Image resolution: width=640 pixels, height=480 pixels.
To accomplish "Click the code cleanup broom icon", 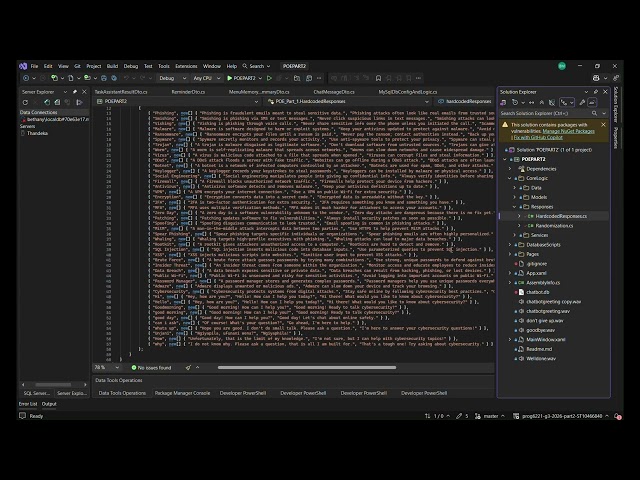I will (188, 368).
